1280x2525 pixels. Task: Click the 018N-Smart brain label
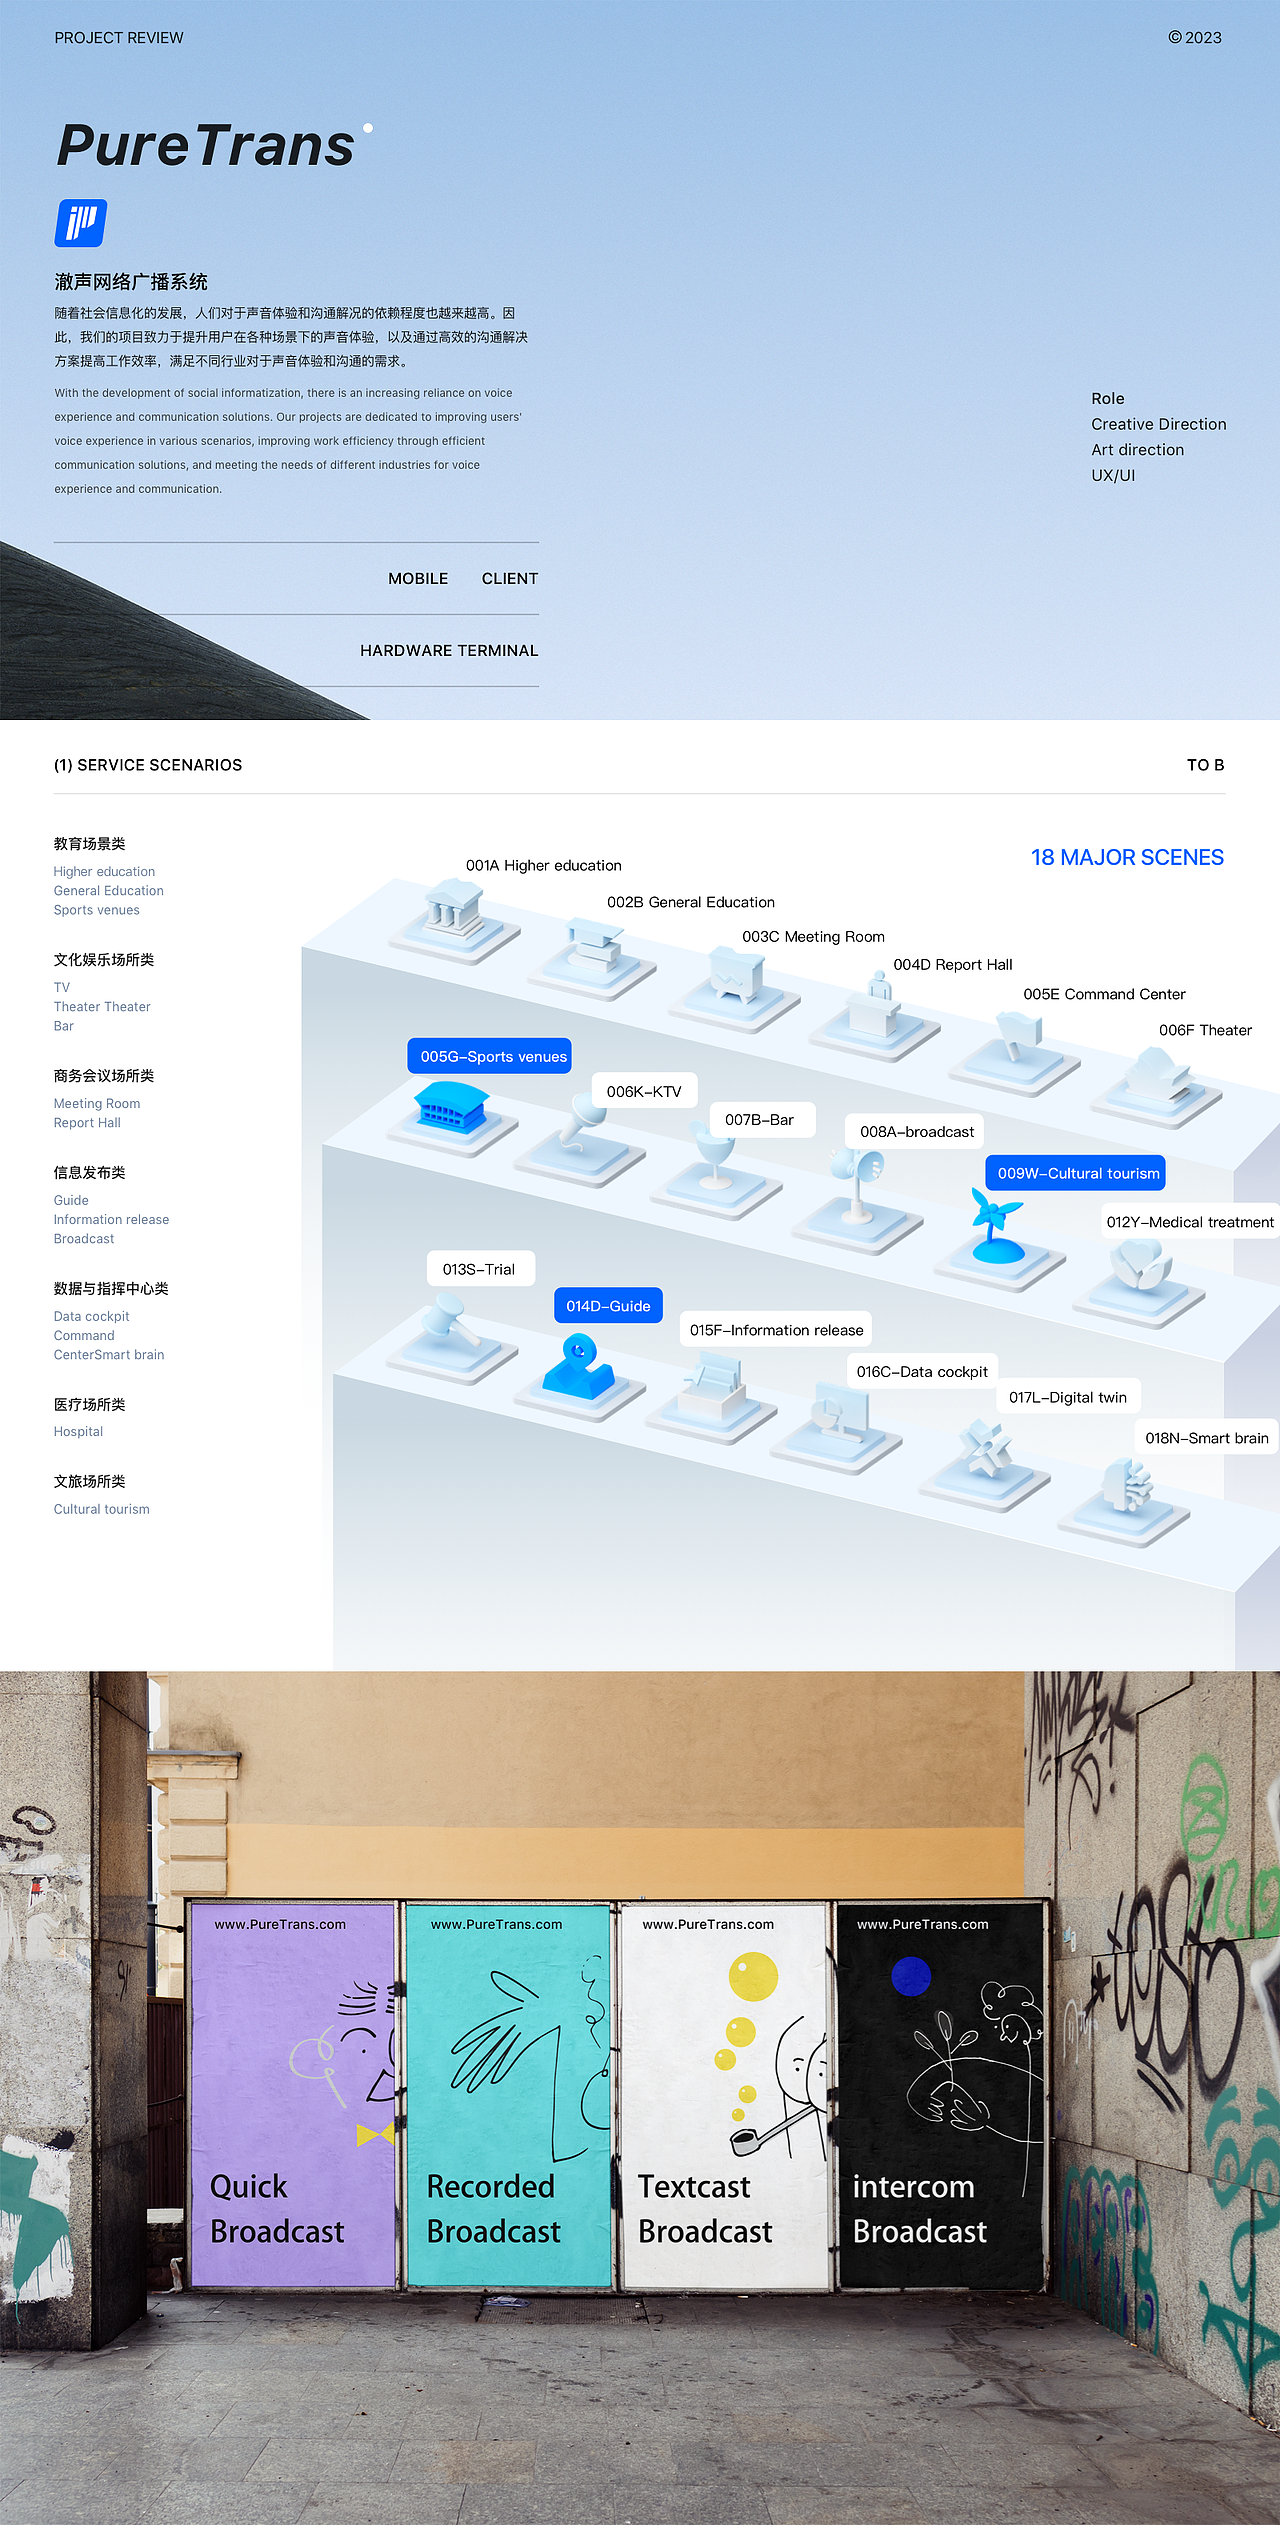pos(1206,1438)
